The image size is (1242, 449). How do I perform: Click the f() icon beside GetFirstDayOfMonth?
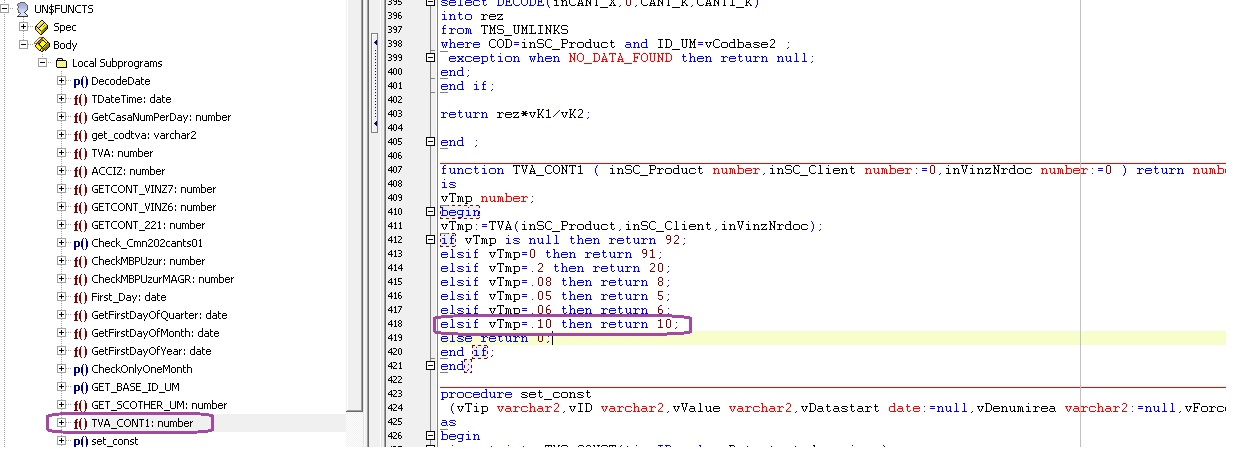81,333
